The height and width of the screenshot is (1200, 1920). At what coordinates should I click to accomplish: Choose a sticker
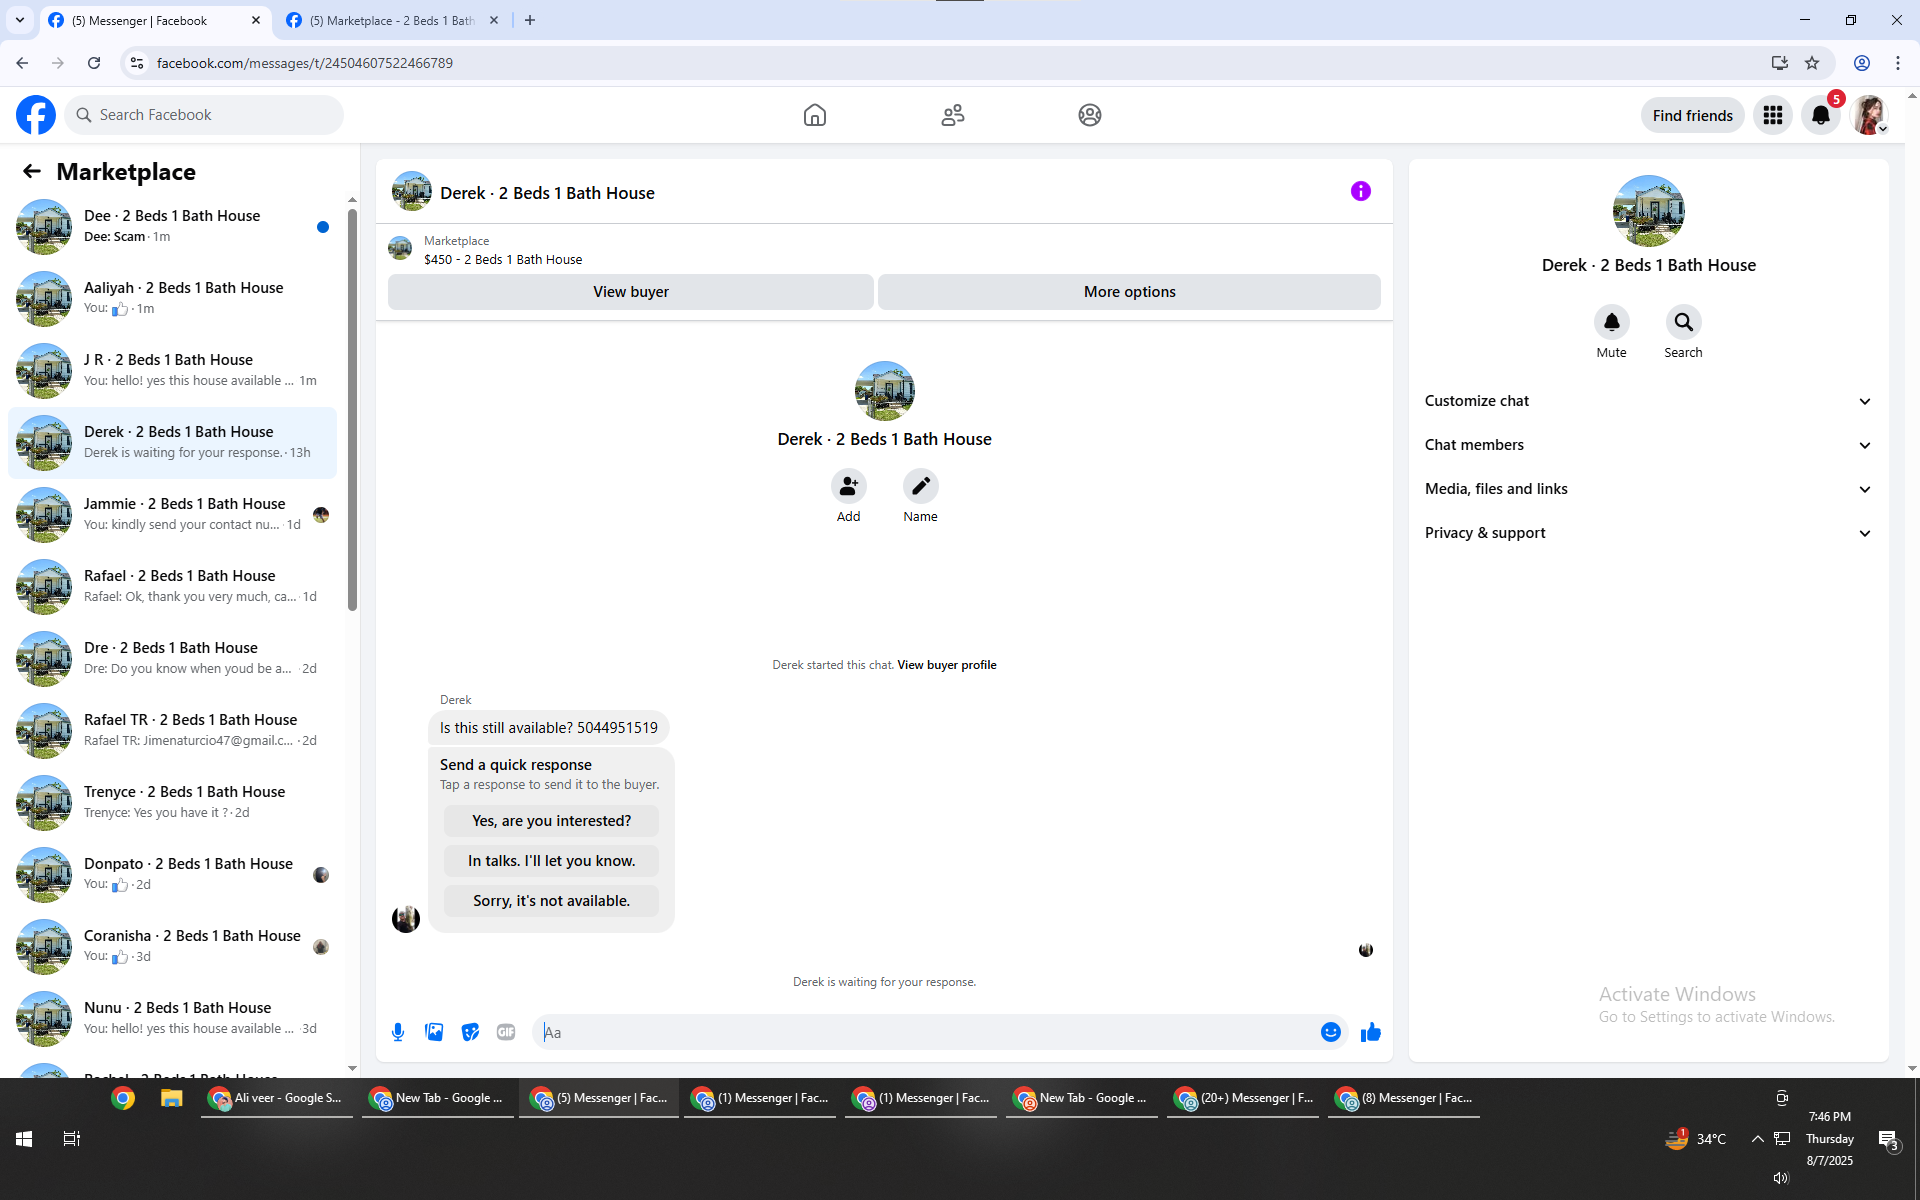click(x=470, y=1032)
